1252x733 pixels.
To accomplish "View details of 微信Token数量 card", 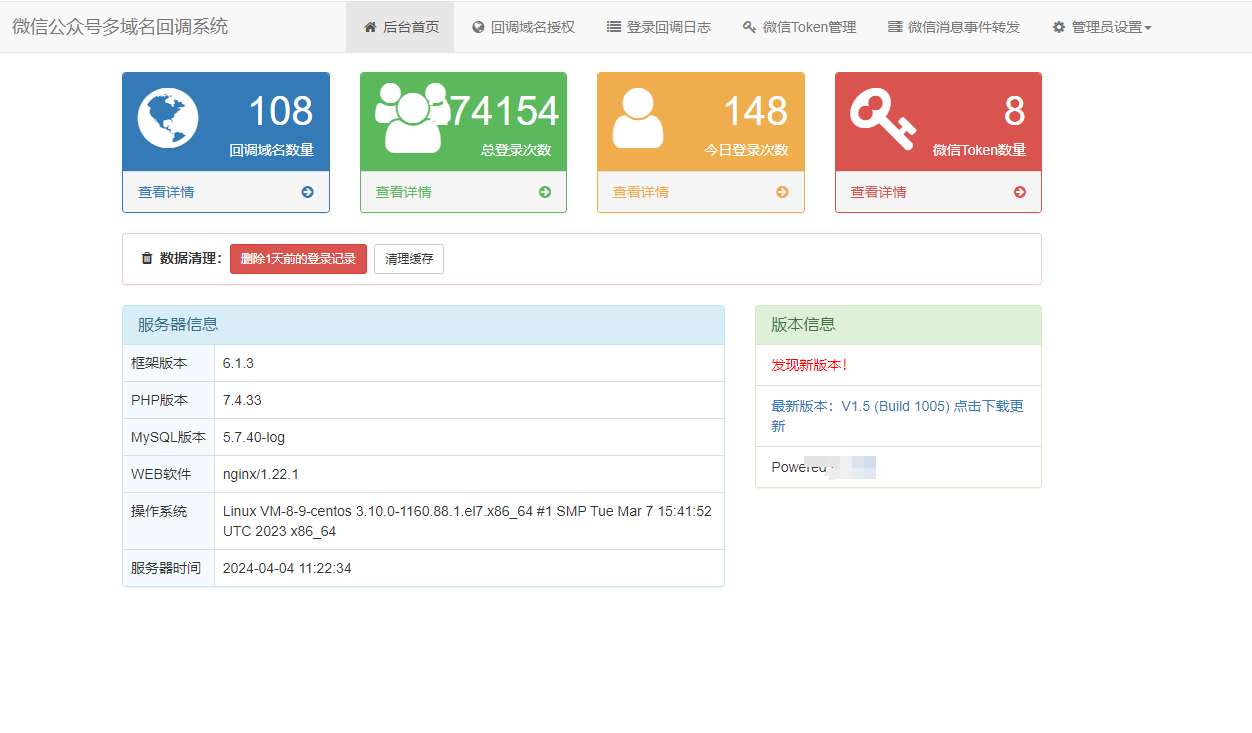I will pyautogui.click(x=938, y=192).
